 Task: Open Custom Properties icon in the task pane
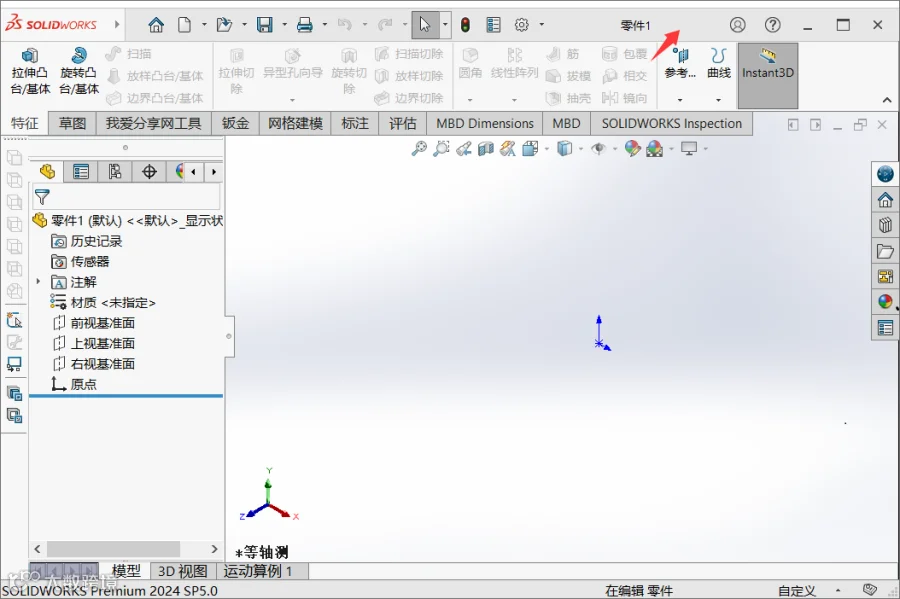pos(885,328)
